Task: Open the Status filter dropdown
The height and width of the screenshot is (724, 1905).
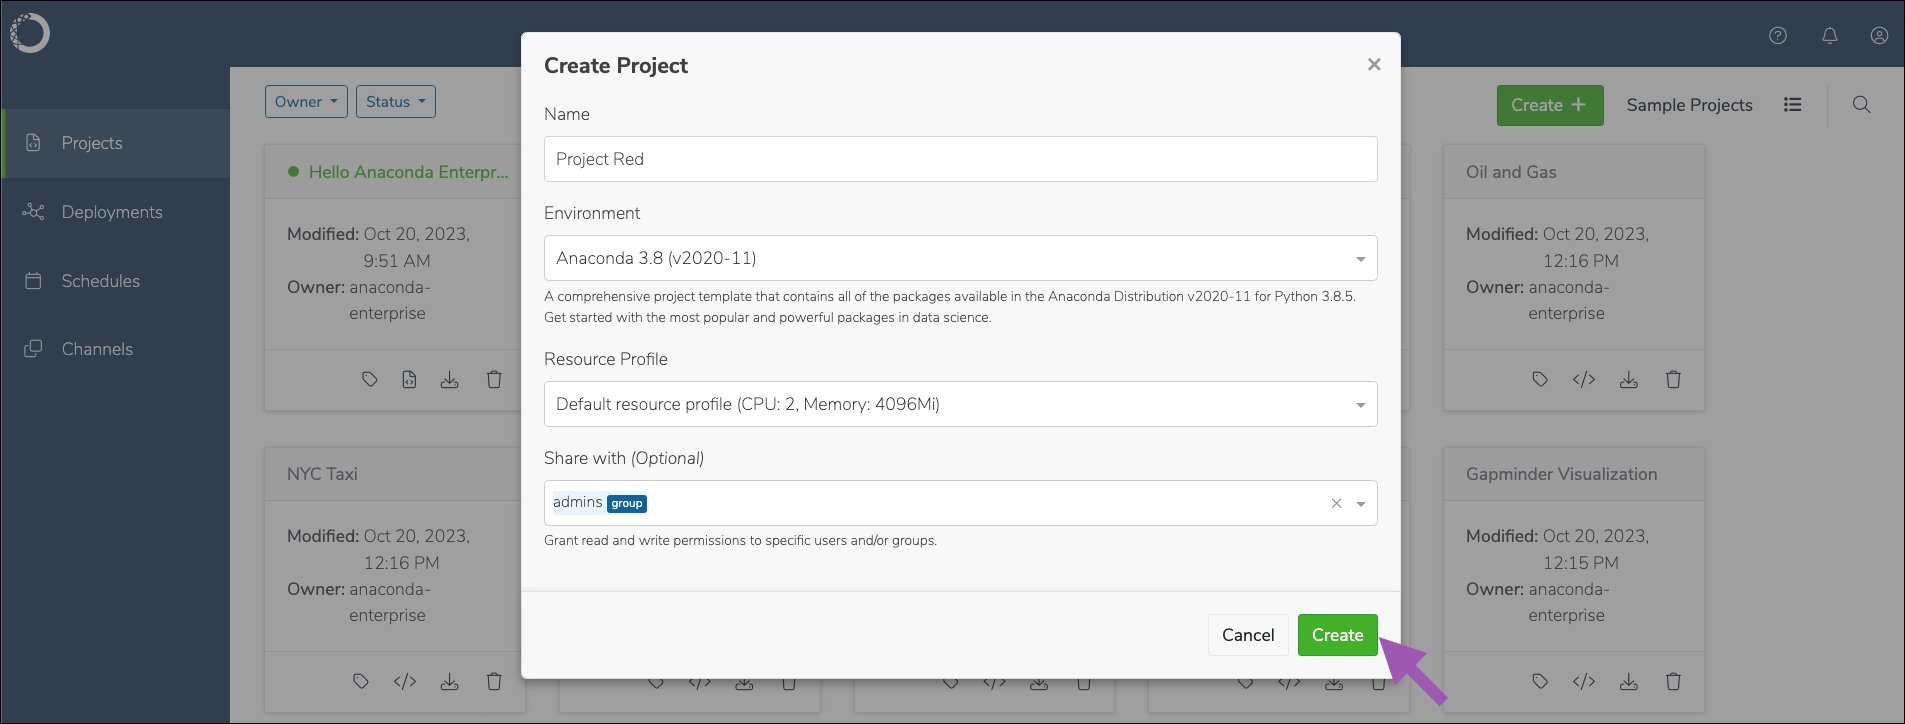Action: (396, 101)
